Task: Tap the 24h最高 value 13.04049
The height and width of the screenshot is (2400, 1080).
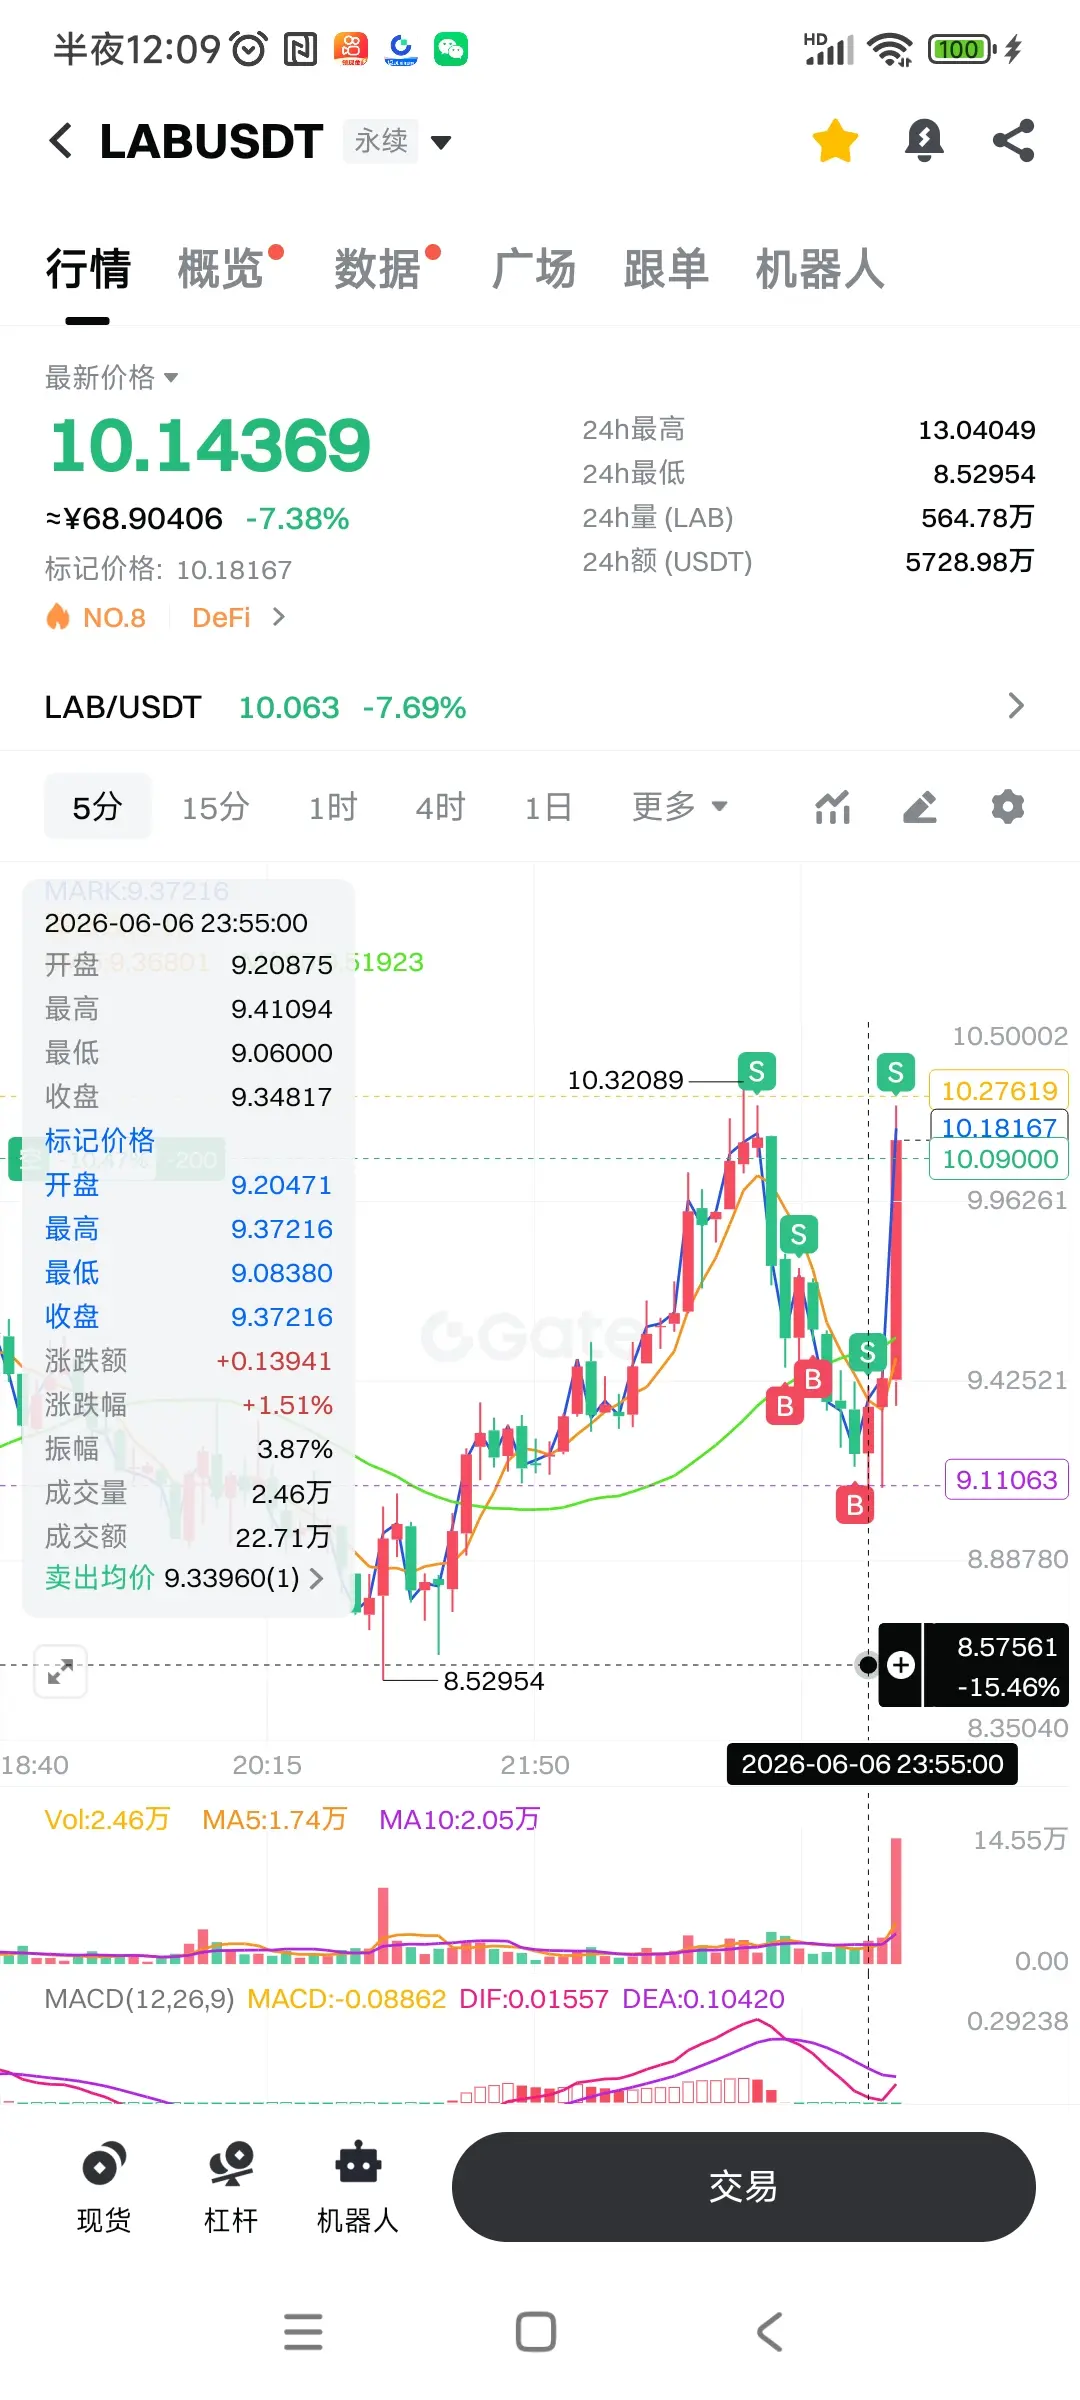Action: pyautogui.click(x=976, y=430)
